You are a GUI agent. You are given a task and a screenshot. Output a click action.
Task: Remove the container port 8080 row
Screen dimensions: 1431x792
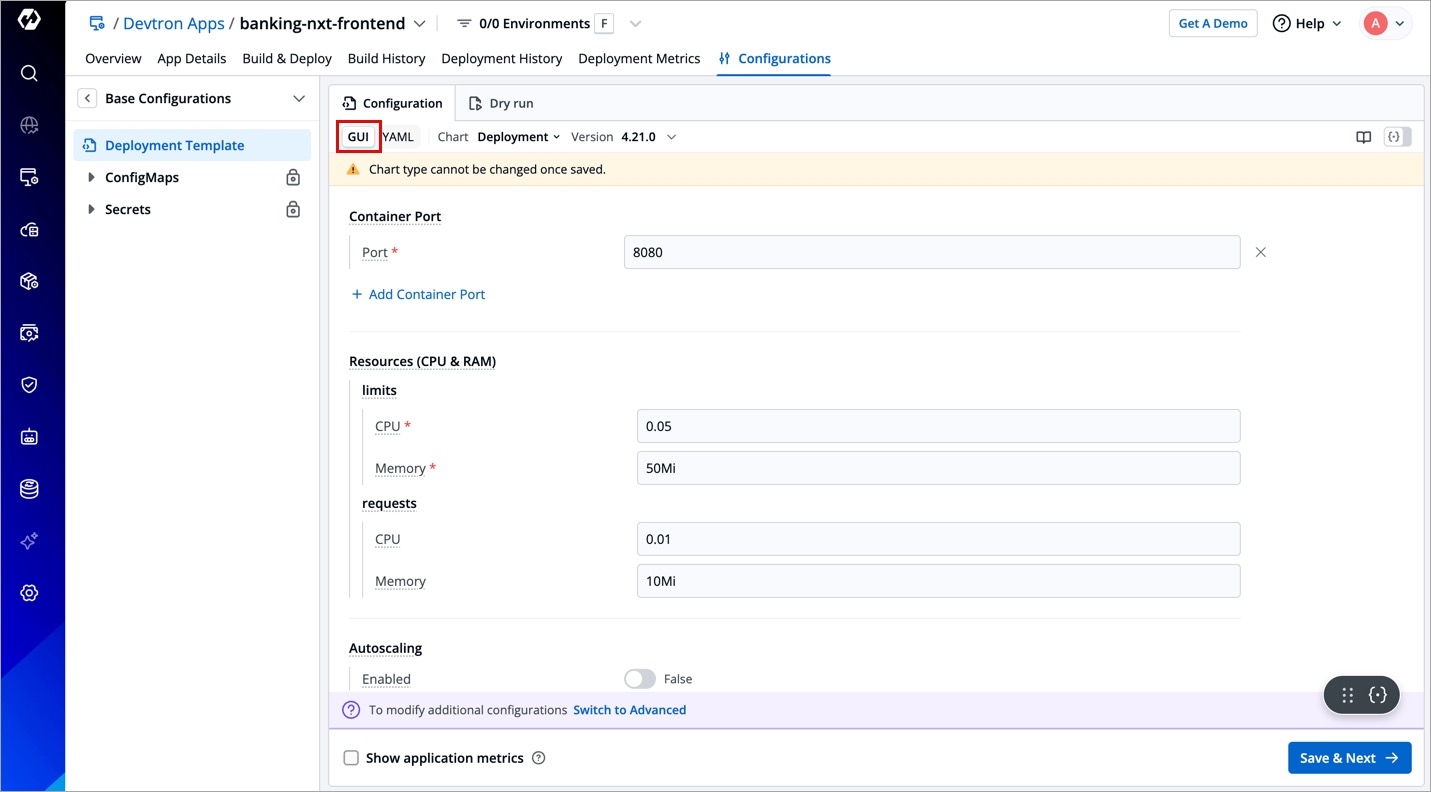(1260, 252)
